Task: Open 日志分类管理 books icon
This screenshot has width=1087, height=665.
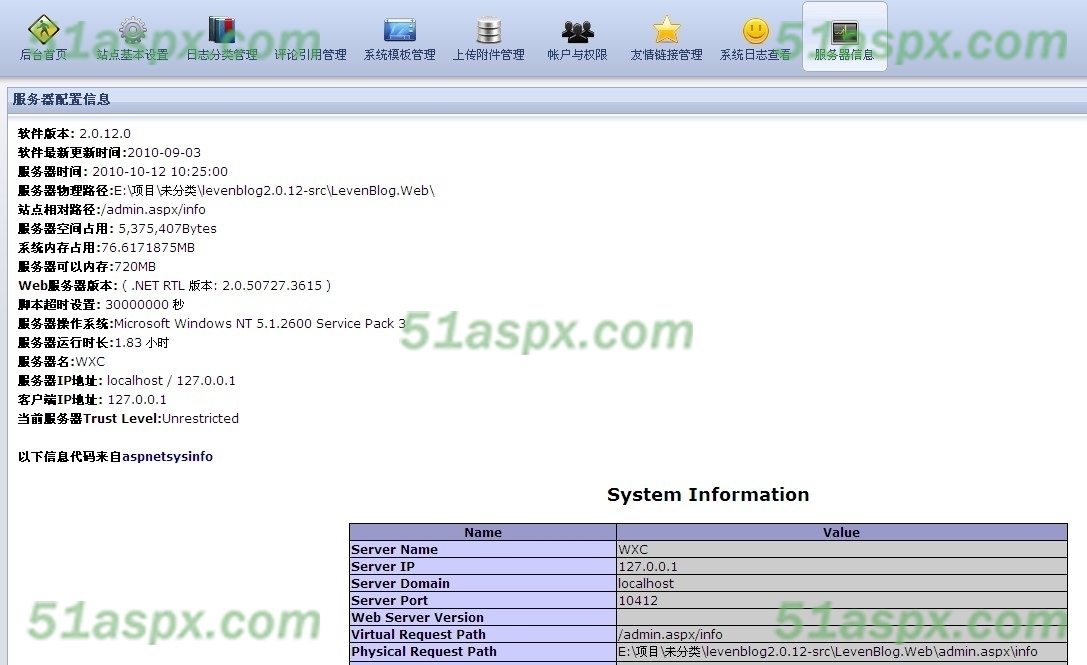Action: (222, 31)
